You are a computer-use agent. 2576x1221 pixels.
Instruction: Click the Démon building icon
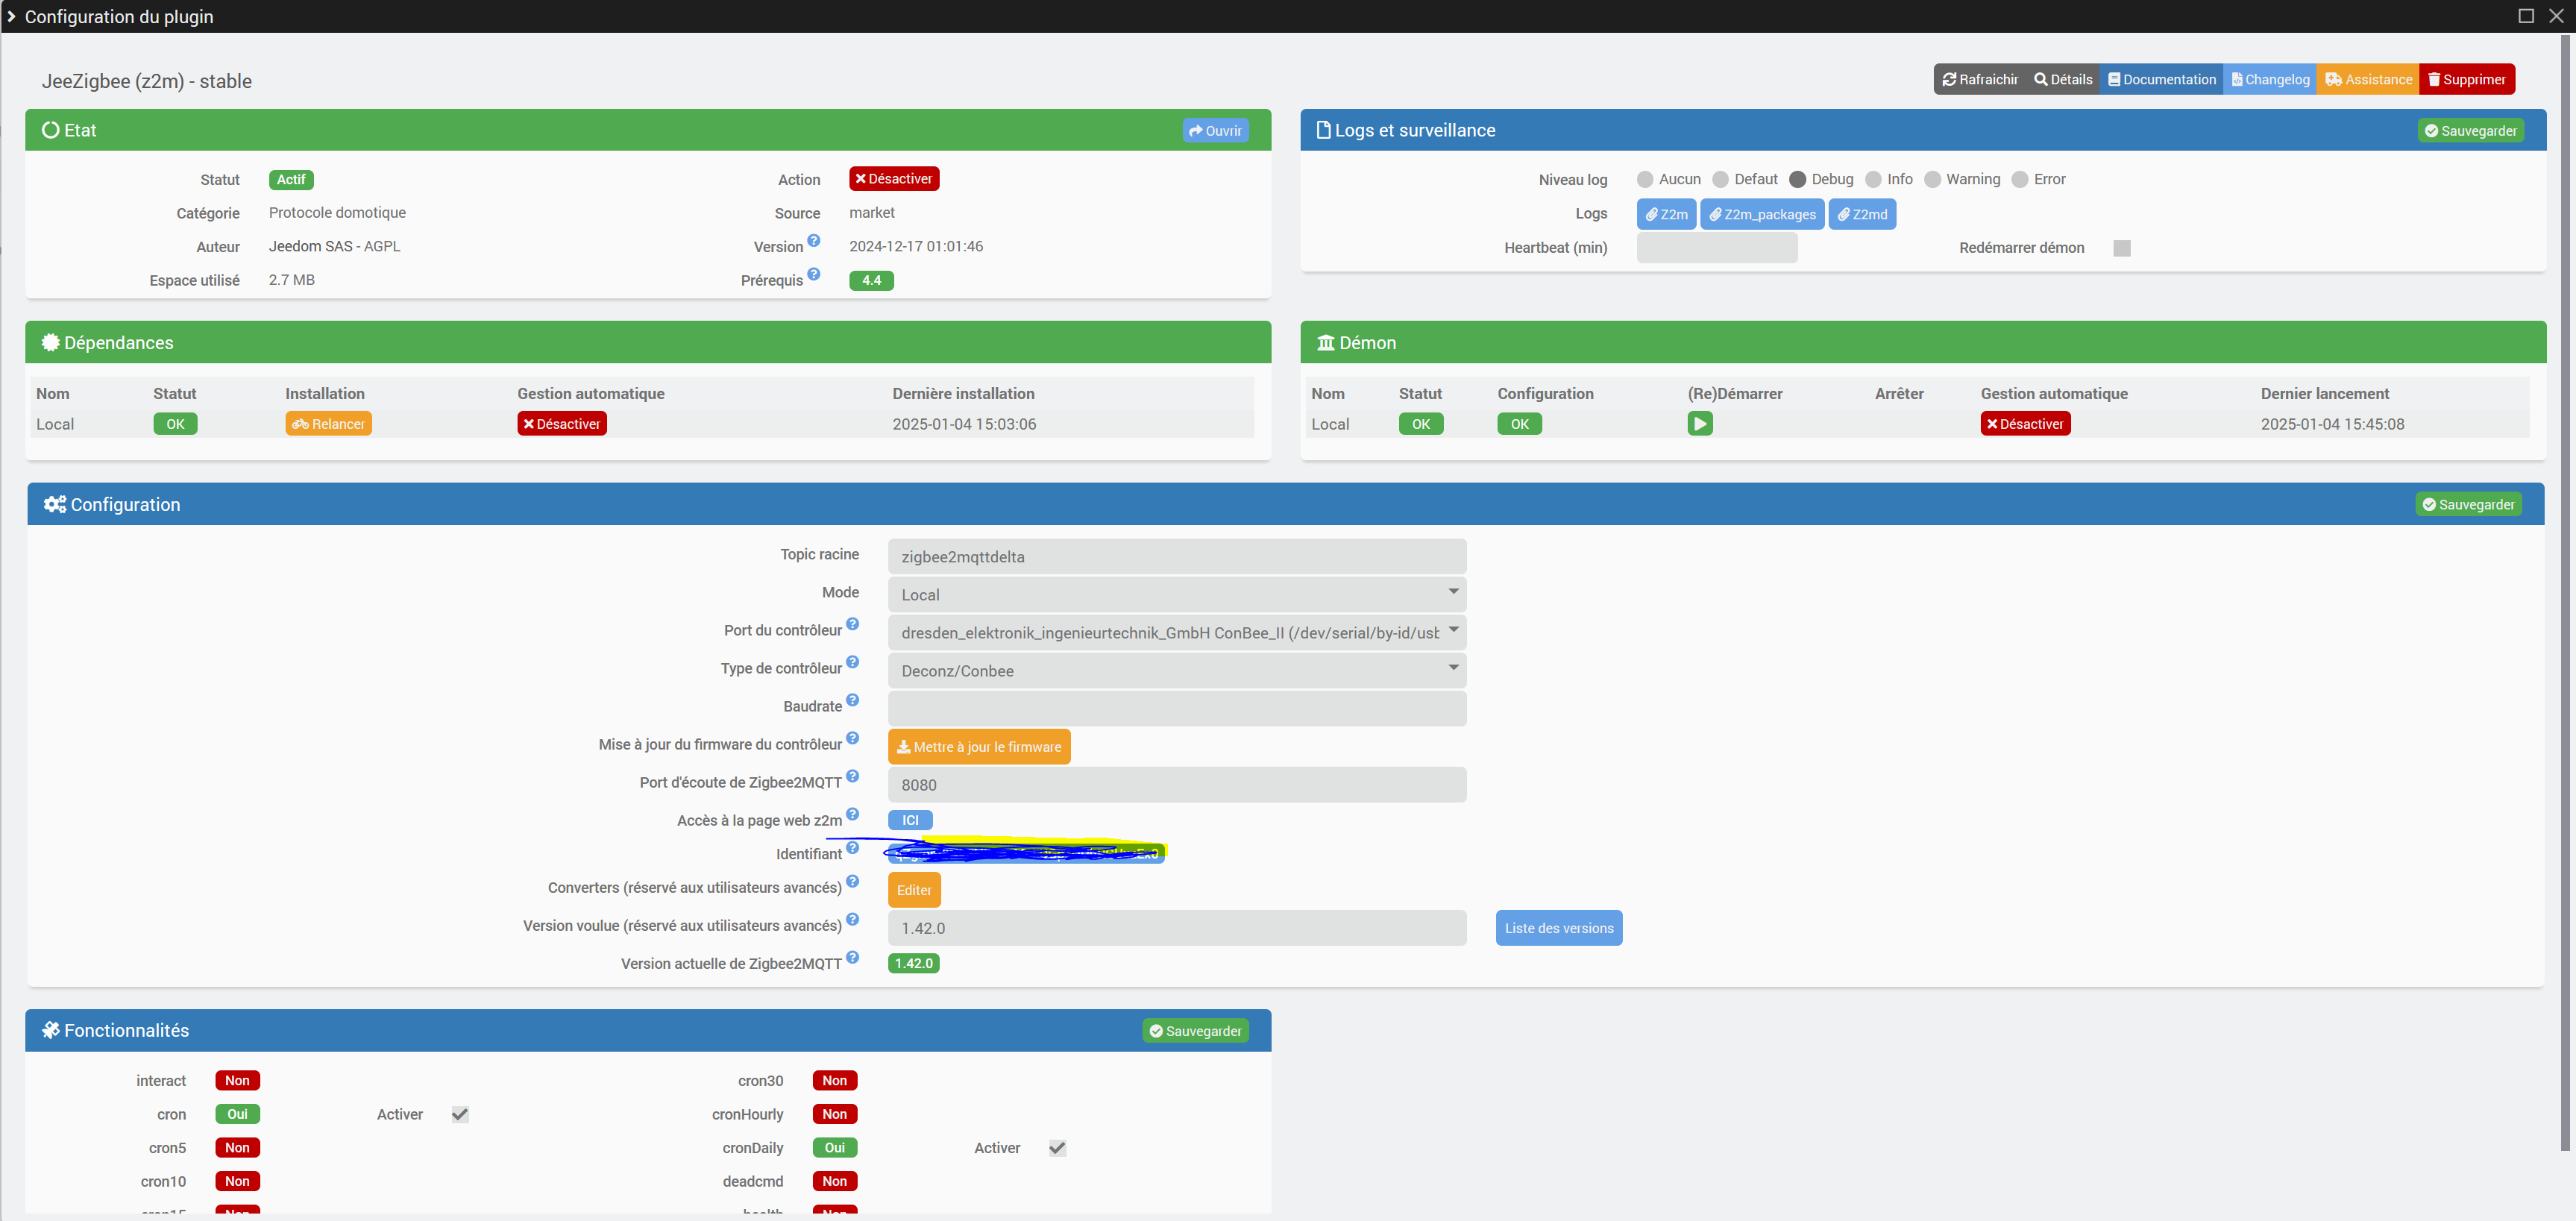pyautogui.click(x=1326, y=343)
